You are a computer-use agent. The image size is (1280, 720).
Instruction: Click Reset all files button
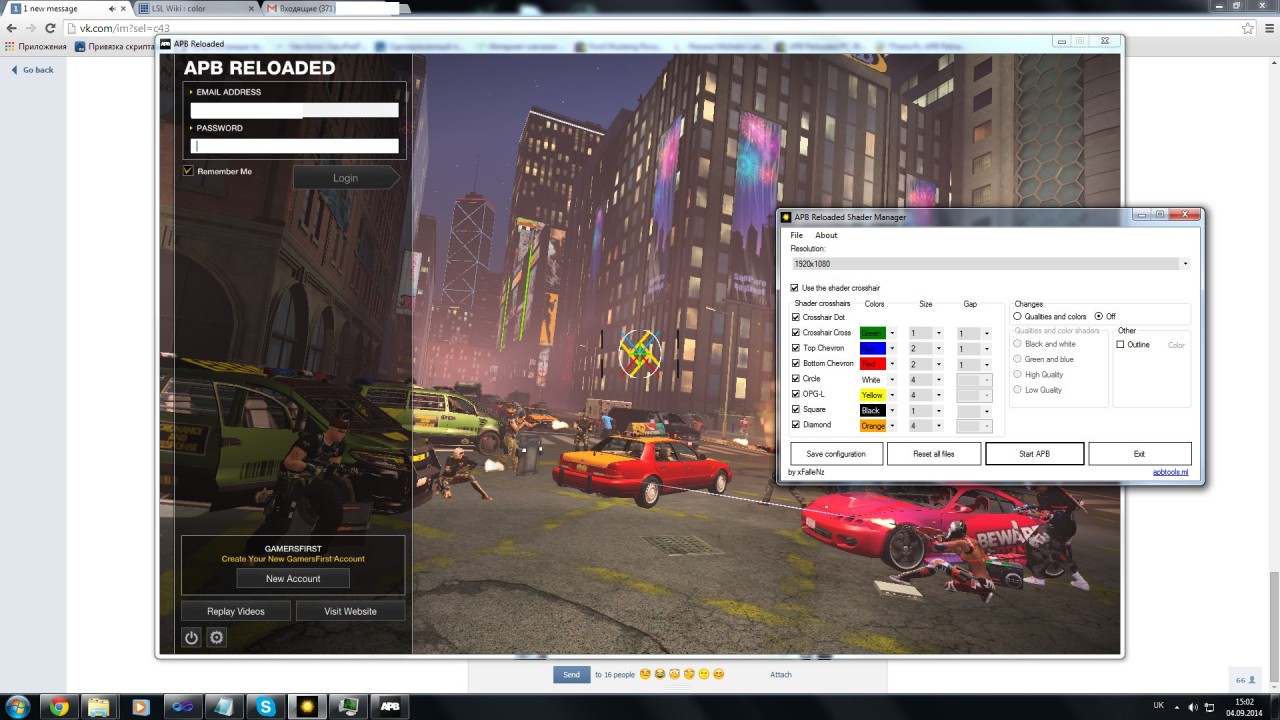pos(934,454)
